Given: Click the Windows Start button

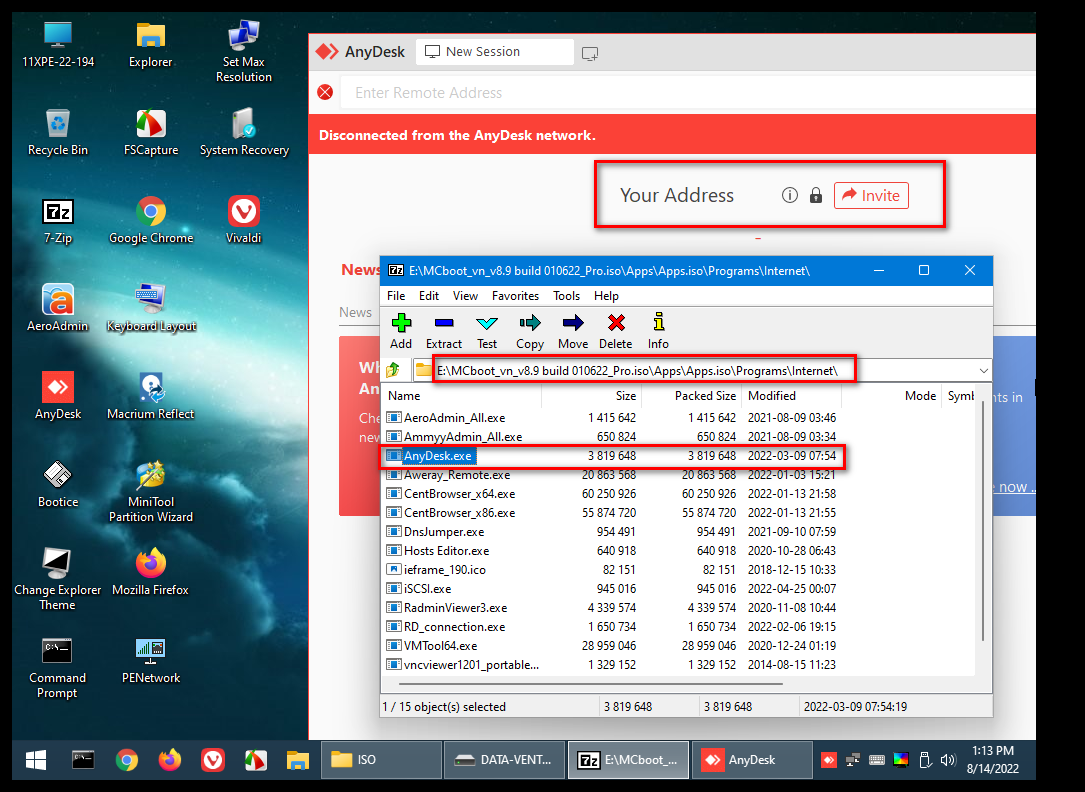Looking at the screenshot, I should tap(36, 760).
